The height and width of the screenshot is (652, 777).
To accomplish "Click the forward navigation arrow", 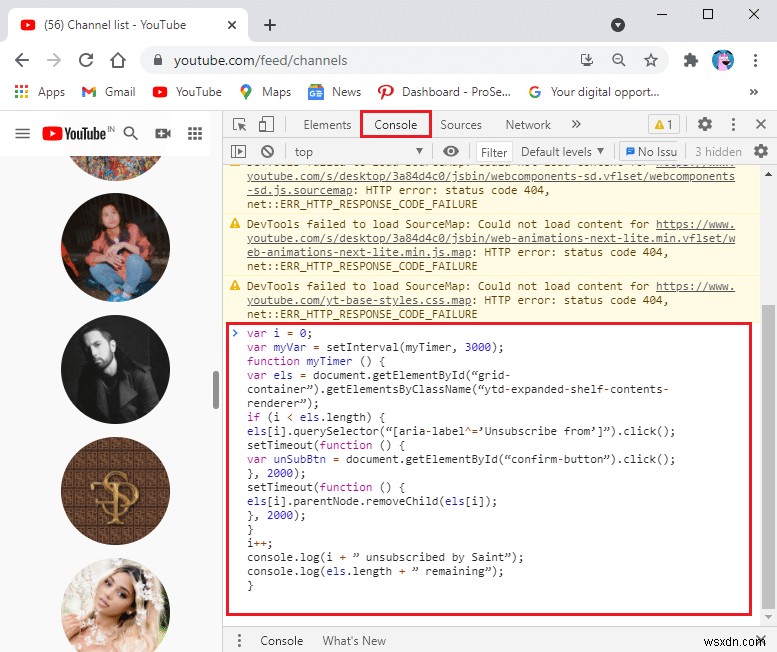I will coord(54,60).
